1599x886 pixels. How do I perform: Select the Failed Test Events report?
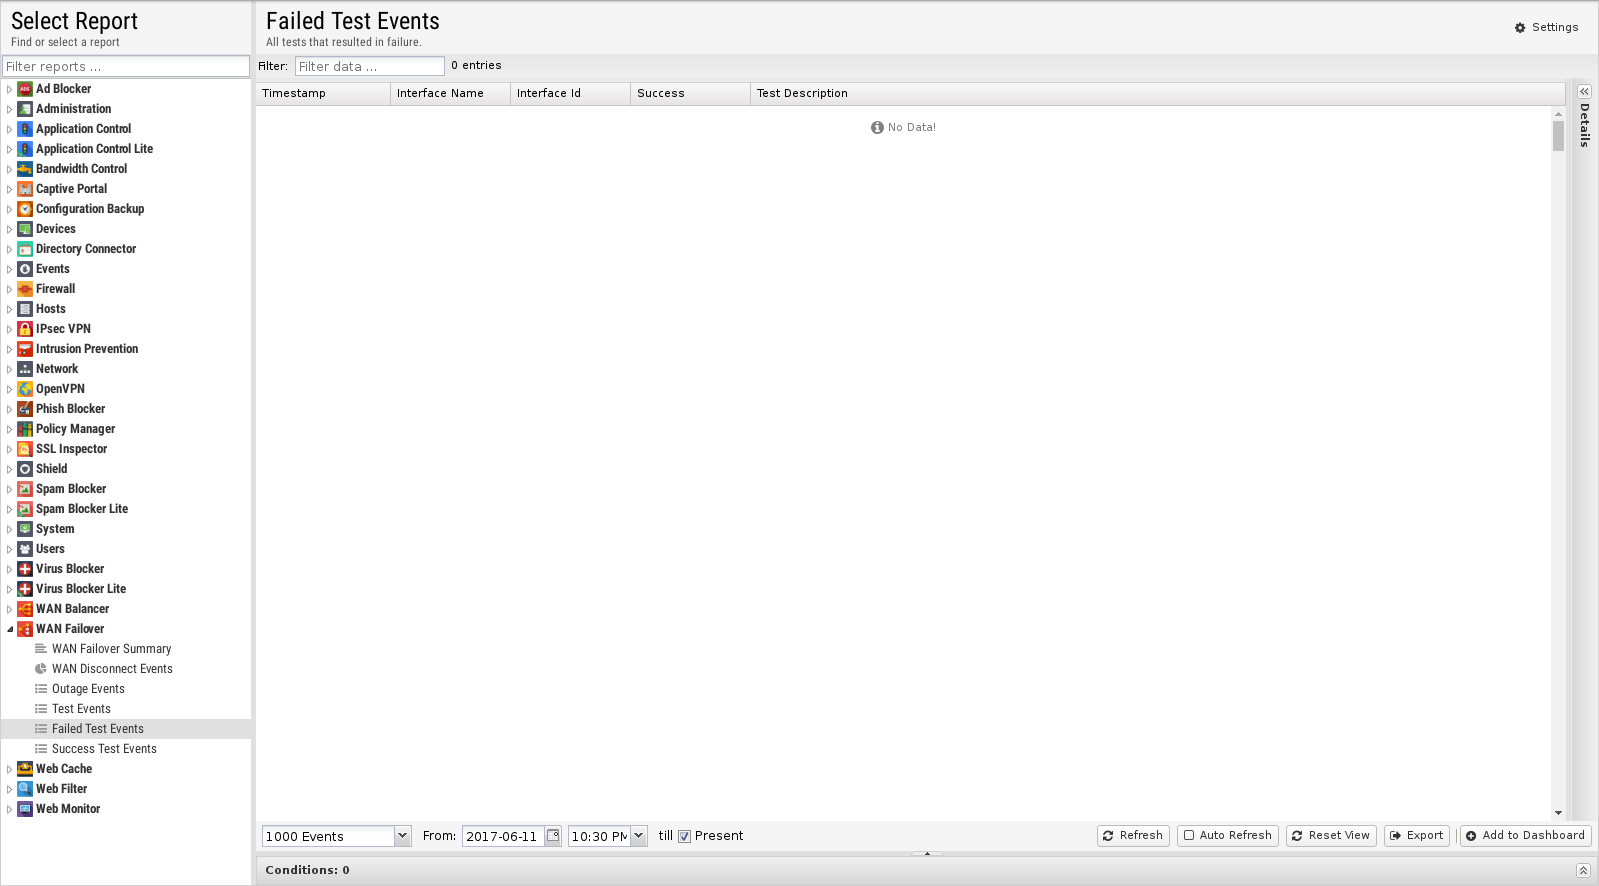(98, 729)
